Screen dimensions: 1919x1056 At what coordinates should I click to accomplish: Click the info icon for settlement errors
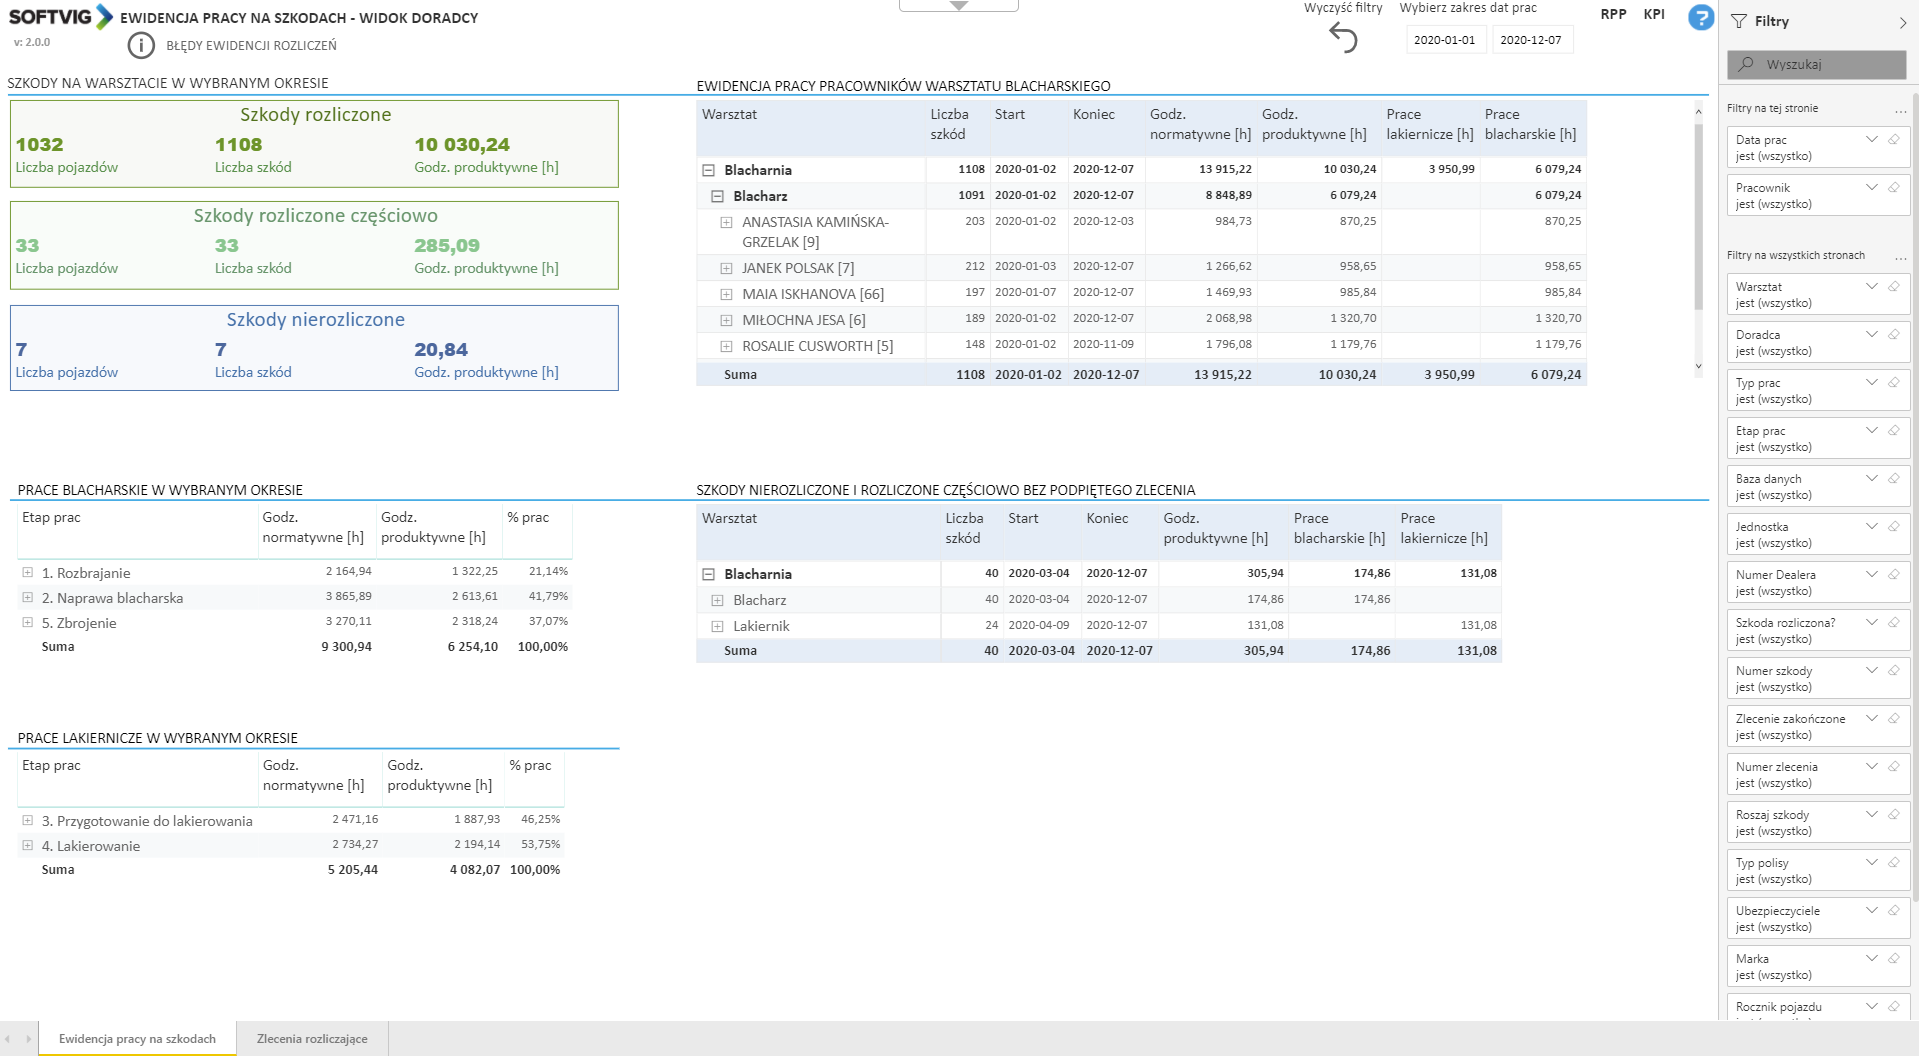click(x=141, y=45)
